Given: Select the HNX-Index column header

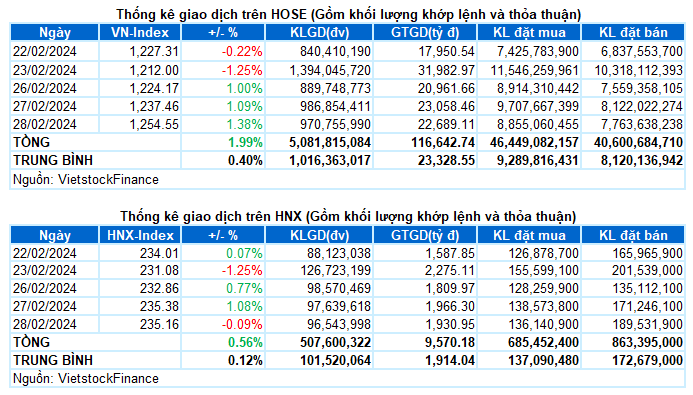Looking at the screenshot, I should click(x=140, y=235).
